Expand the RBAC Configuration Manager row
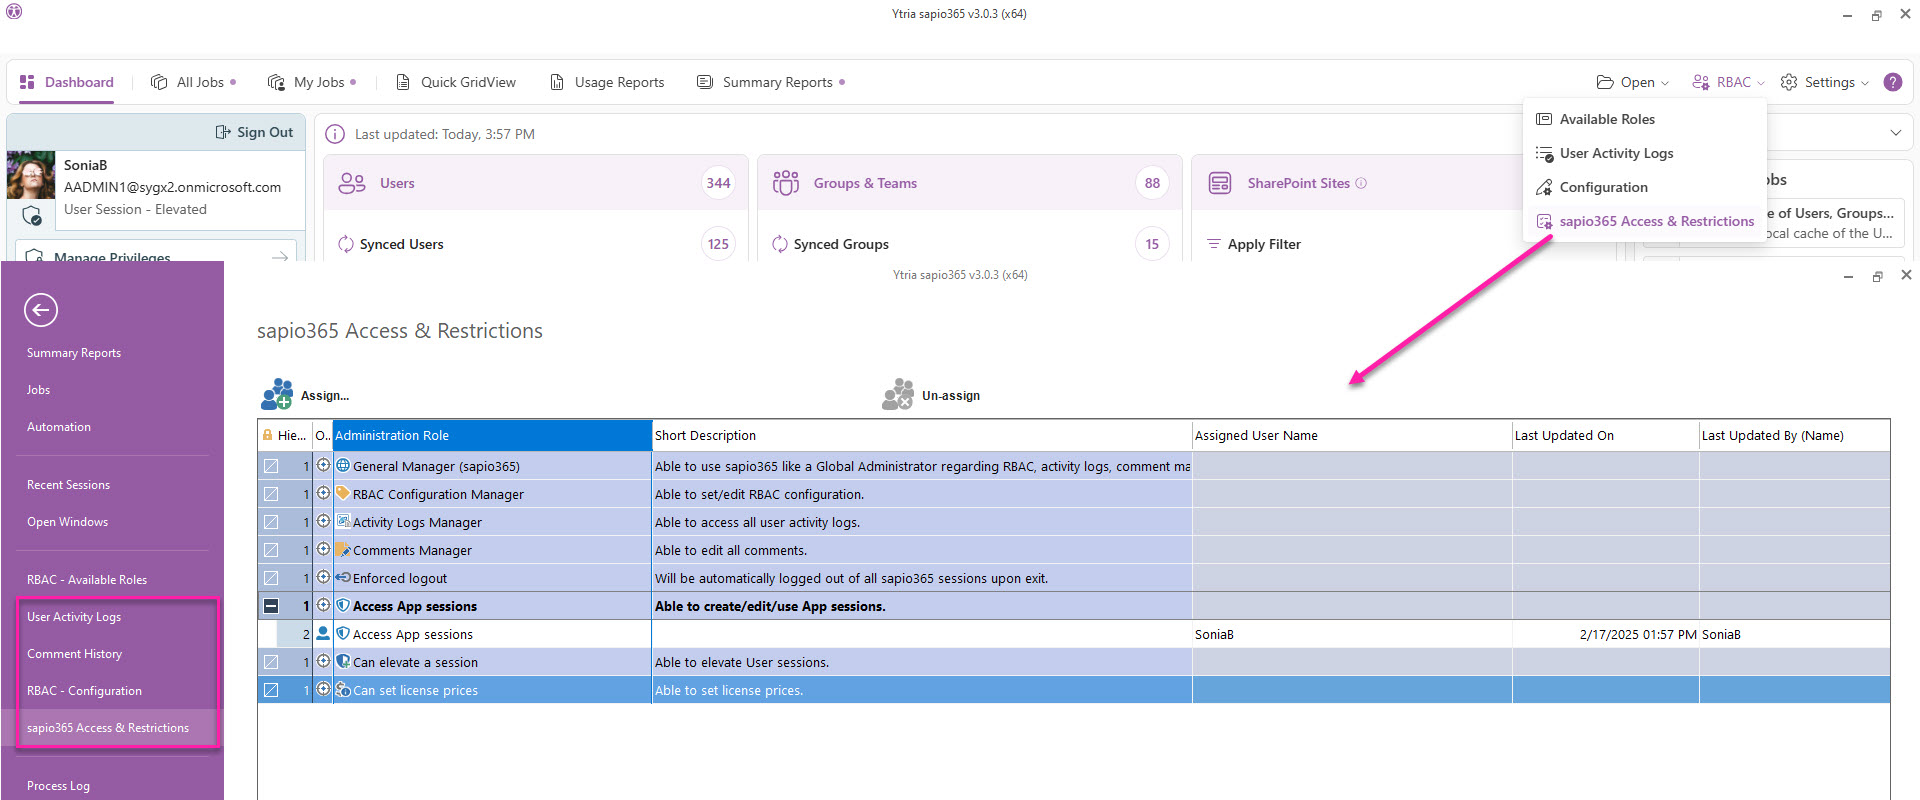 pos(323,494)
